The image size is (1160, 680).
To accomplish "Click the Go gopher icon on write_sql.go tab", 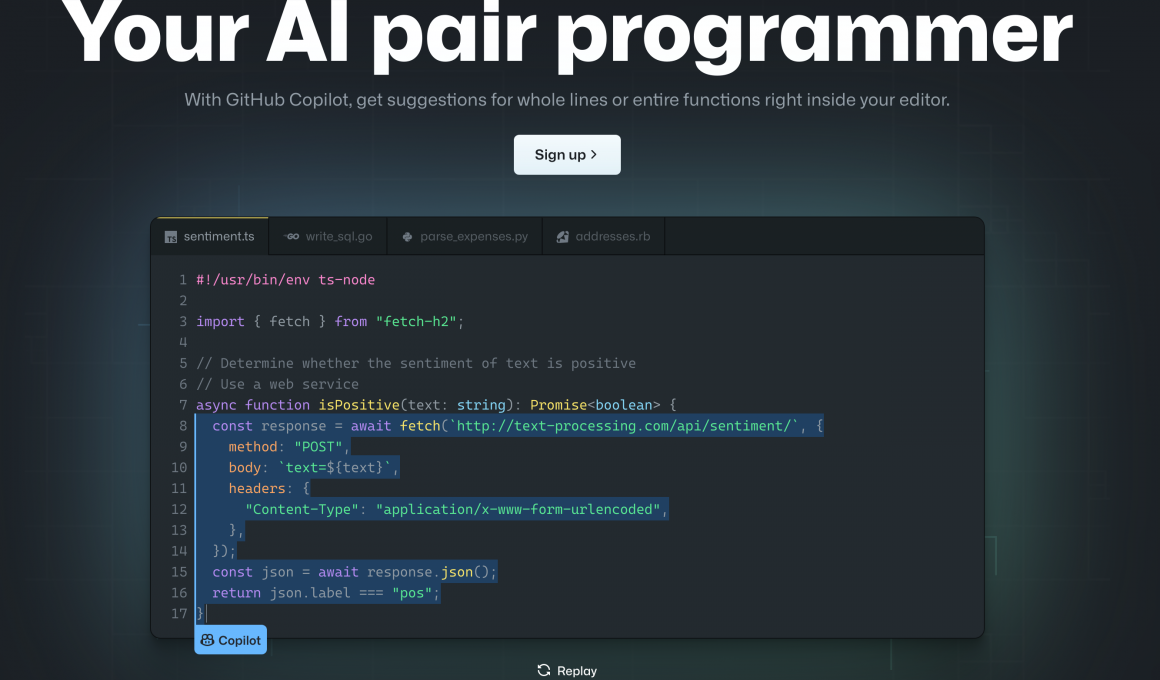I will click(292, 236).
